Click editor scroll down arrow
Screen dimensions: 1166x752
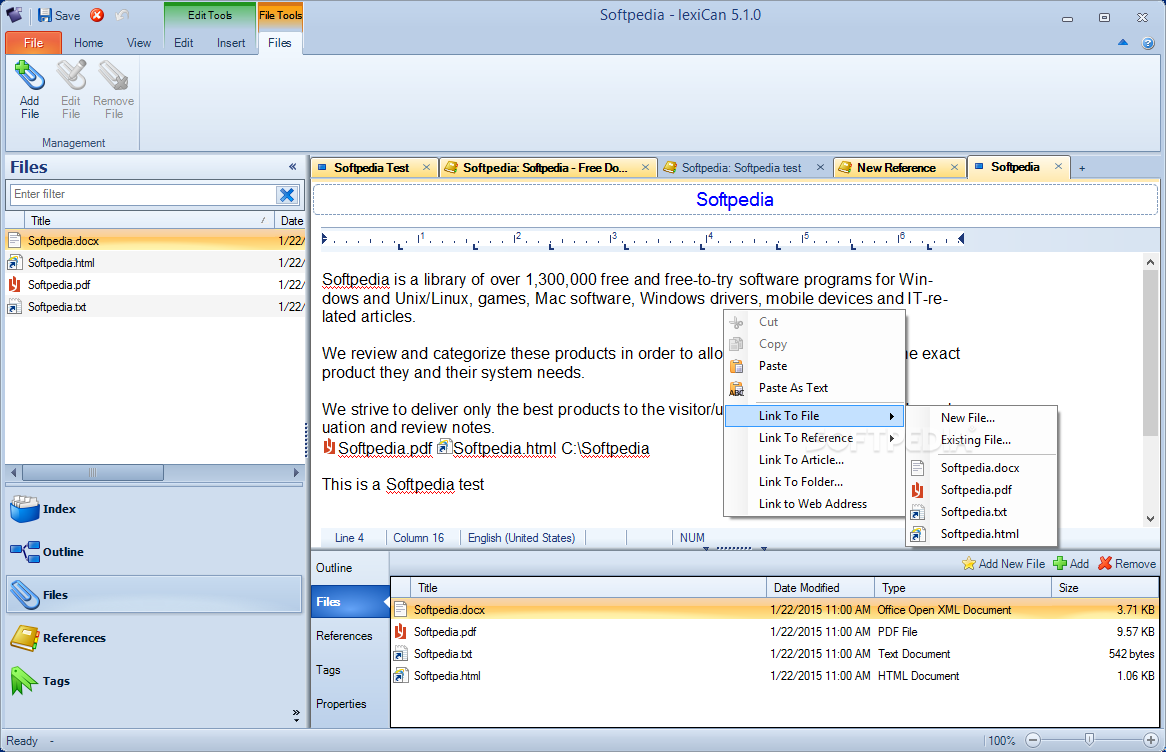point(1150,518)
